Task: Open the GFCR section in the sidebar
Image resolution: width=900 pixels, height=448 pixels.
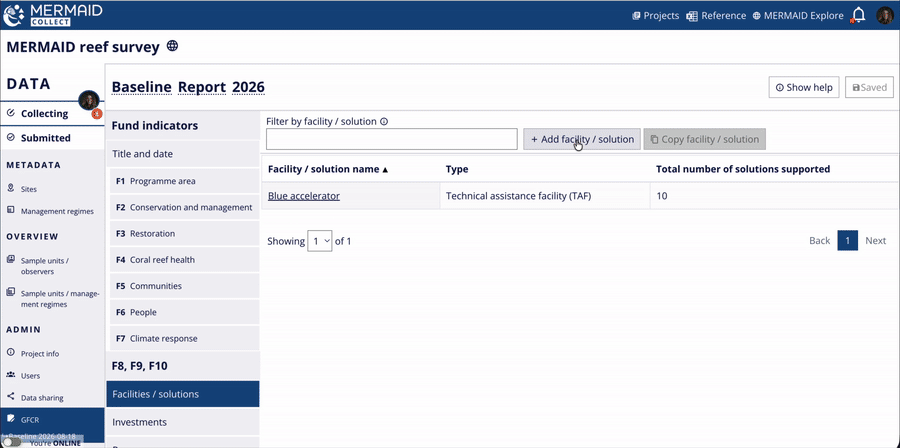Action: click(52, 420)
